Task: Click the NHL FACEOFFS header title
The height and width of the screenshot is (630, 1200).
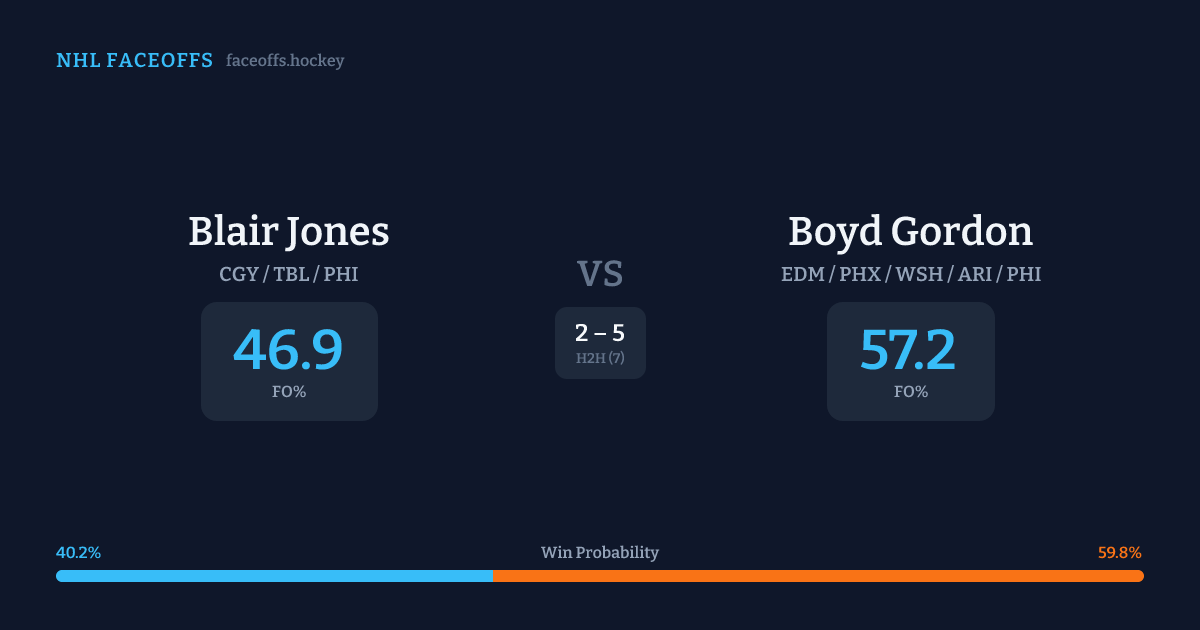Action: (x=134, y=61)
